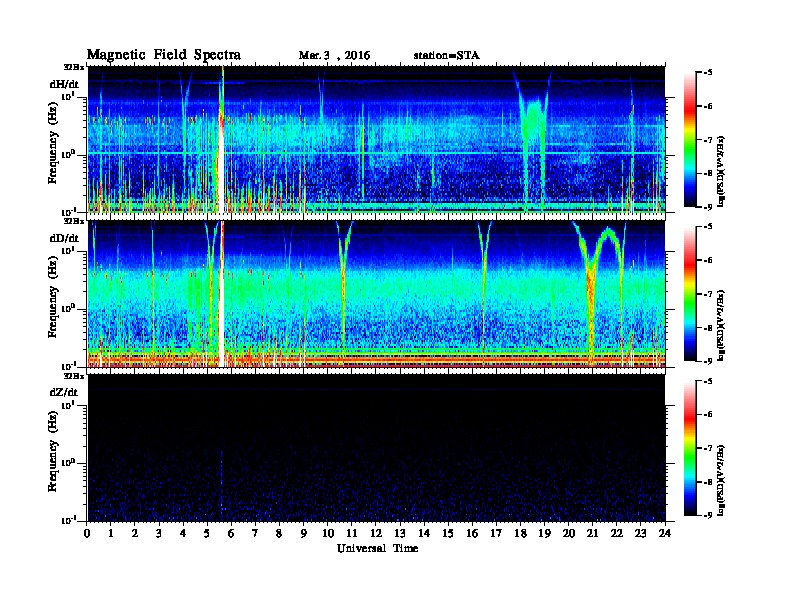Click hour tick label "11" on the time axis
Viewport: 792px width, 612px height.
click(x=352, y=534)
